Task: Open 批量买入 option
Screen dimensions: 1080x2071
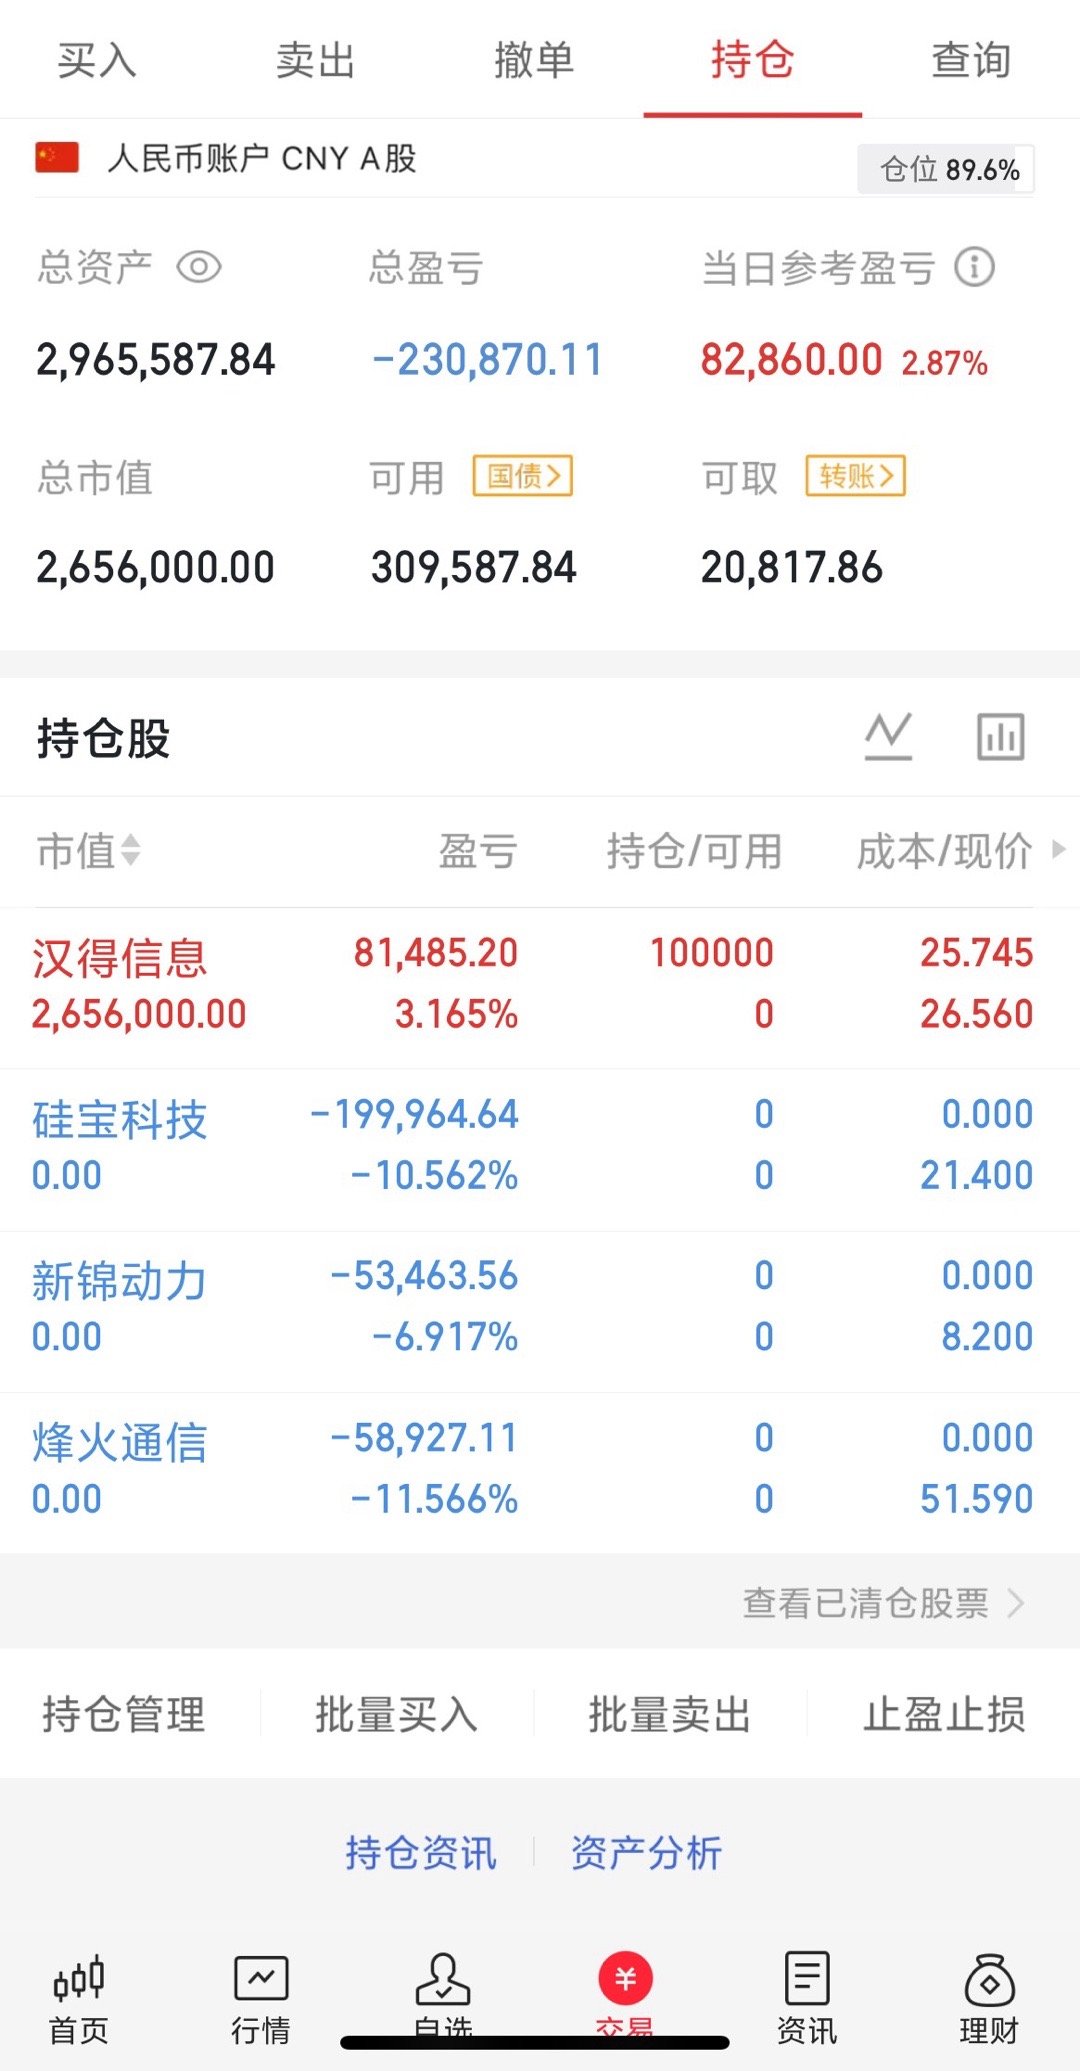Action: [397, 1714]
